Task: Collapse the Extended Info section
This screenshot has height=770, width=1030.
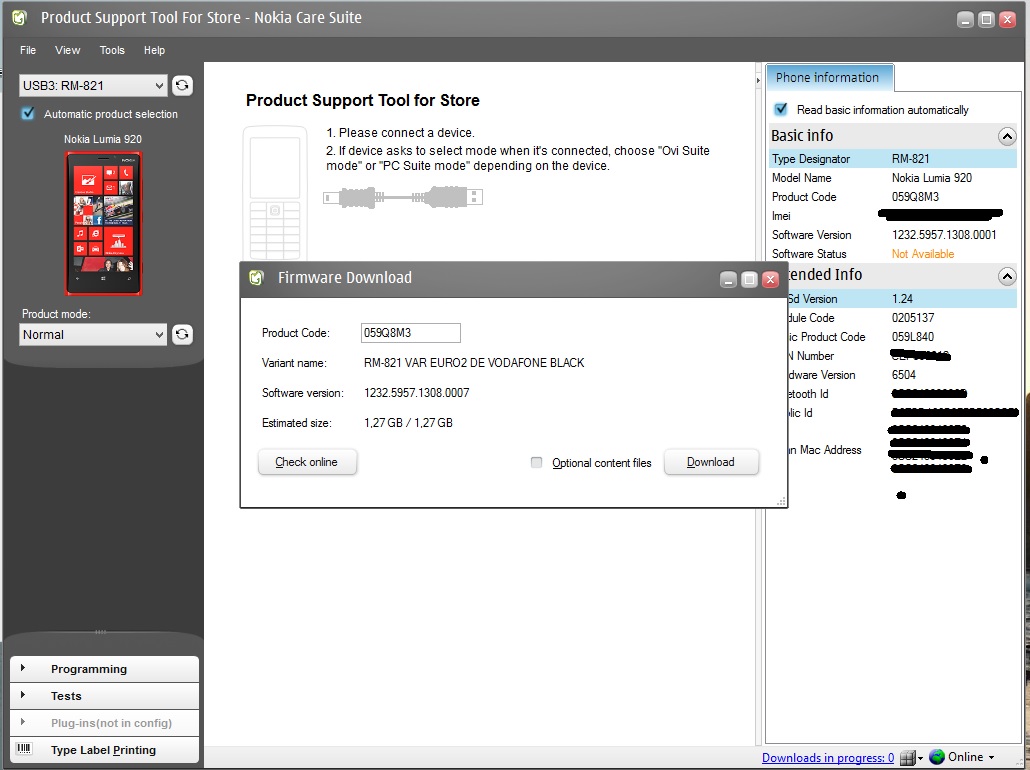Action: pyautogui.click(x=1007, y=276)
